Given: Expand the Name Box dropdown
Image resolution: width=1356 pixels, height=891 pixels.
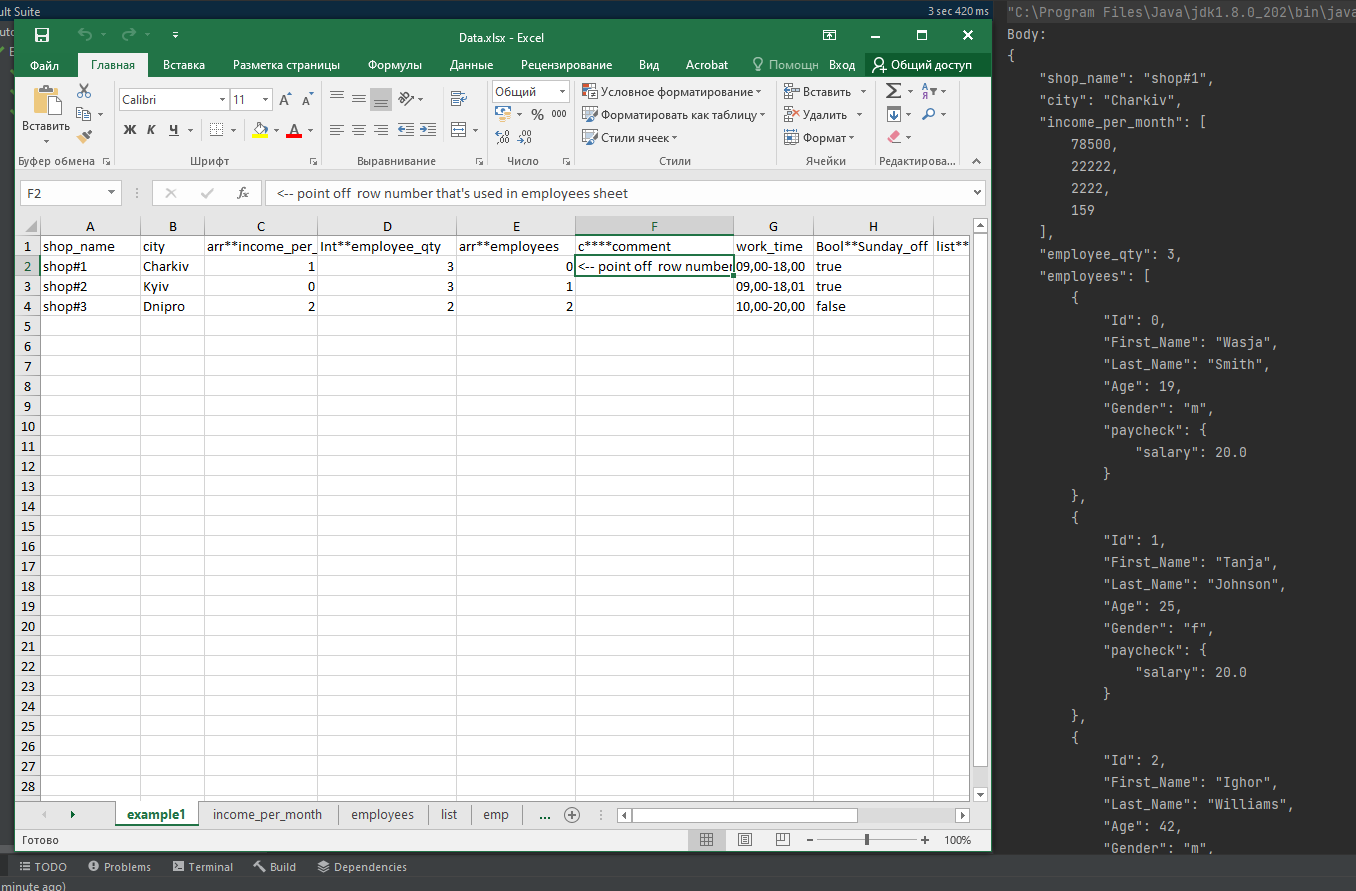Looking at the screenshot, I should click(x=111, y=193).
